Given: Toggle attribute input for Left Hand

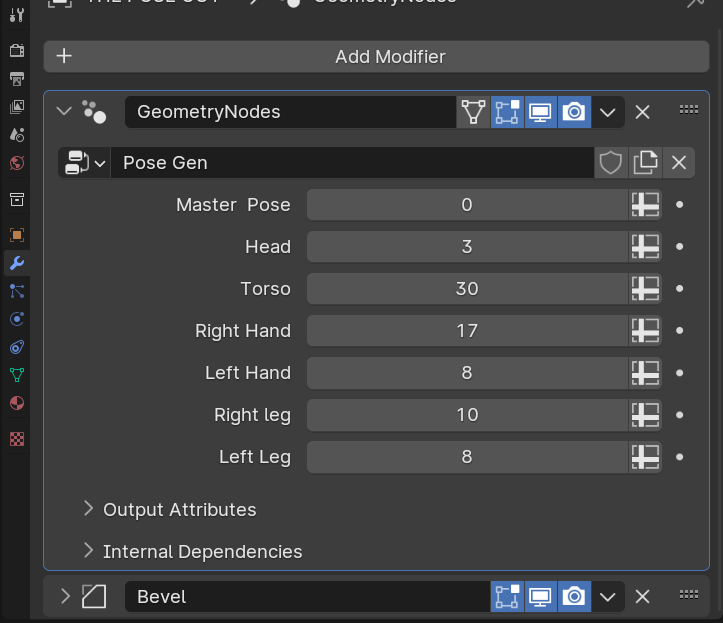Looking at the screenshot, I should 645,373.
